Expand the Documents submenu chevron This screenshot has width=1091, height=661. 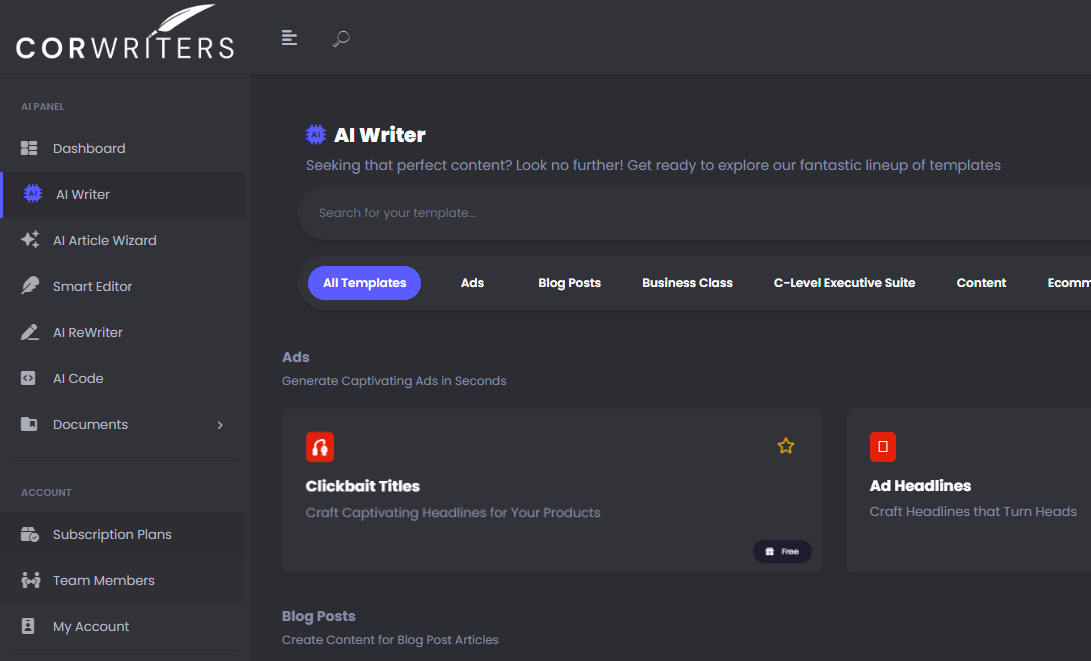(x=220, y=425)
